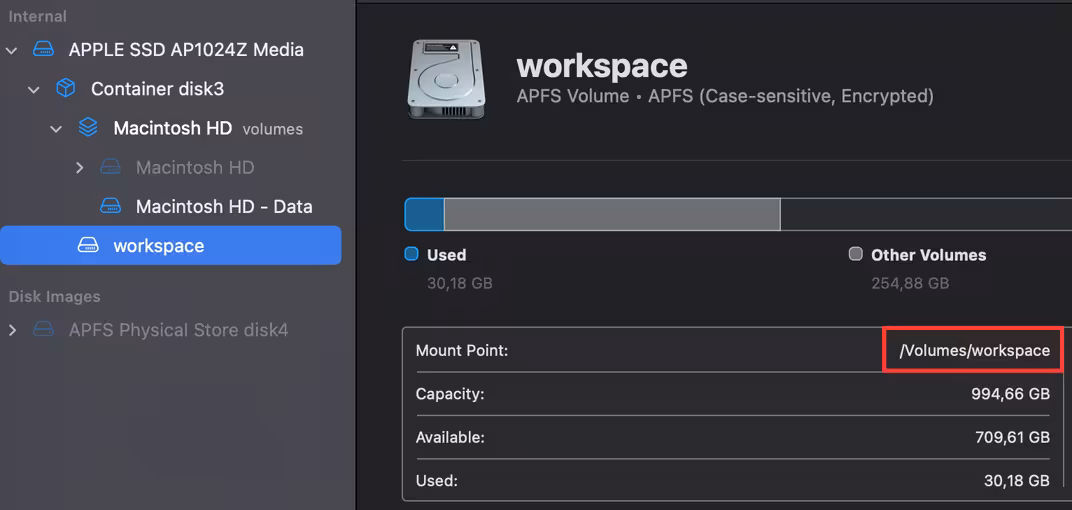Image resolution: width=1072 pixels, height=510 pixels.
Task: Collapse the APPLE SSD AP1024Z Media chevron
Action: pyautogui.click(x=11, y=50)
